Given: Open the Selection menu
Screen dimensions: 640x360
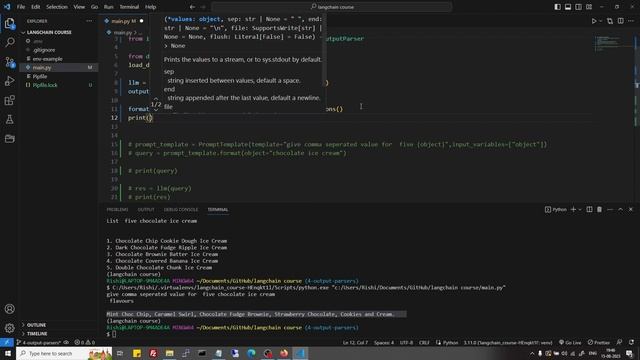Looking at the screenshot, I should pos(57,7).
